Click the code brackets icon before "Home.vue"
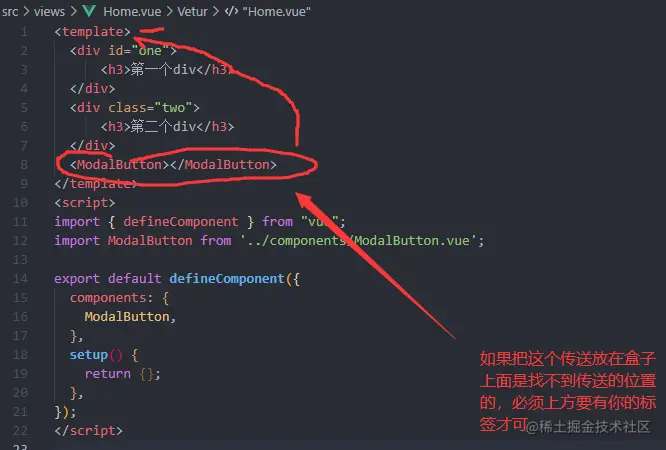This screenshot has width=666, height=450. pos(231,11)
